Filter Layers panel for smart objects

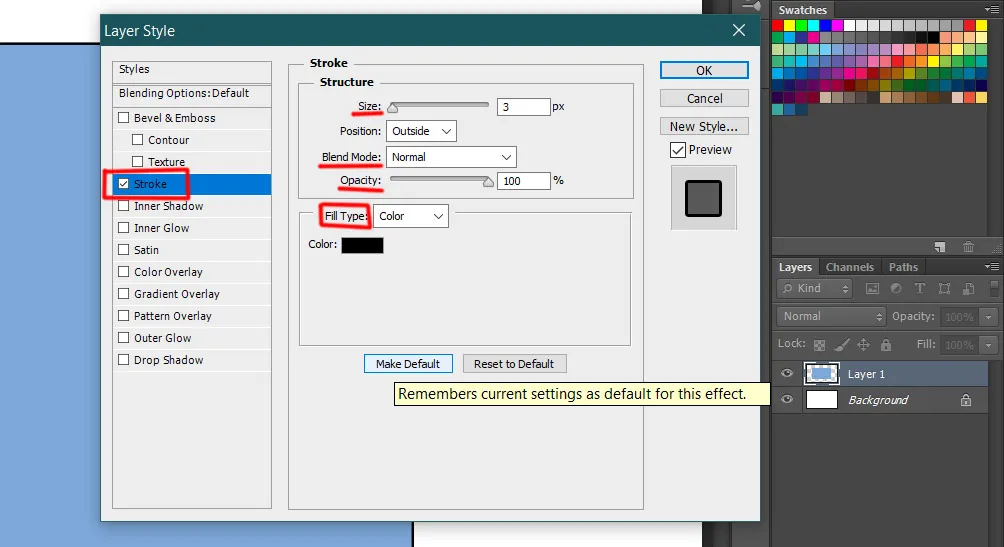coord(968,289)
